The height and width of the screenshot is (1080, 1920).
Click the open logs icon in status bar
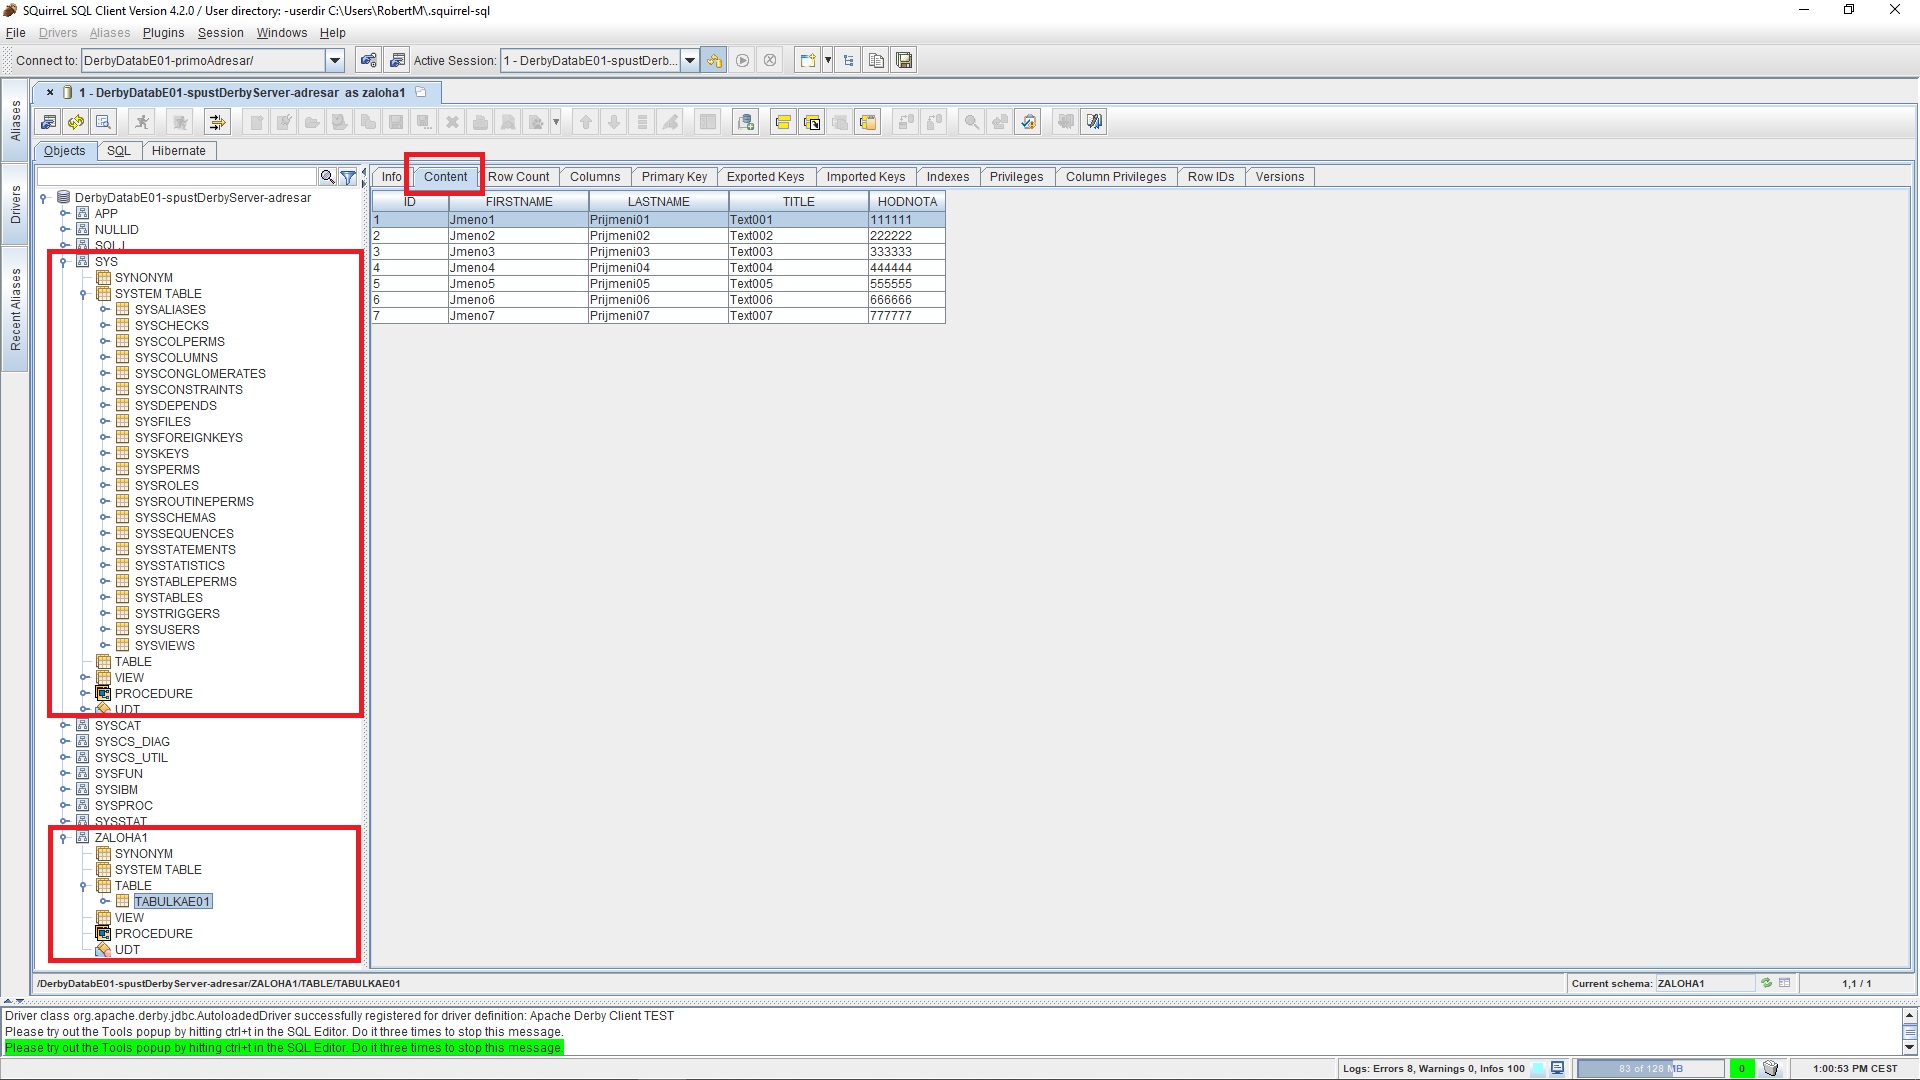1557,1068
